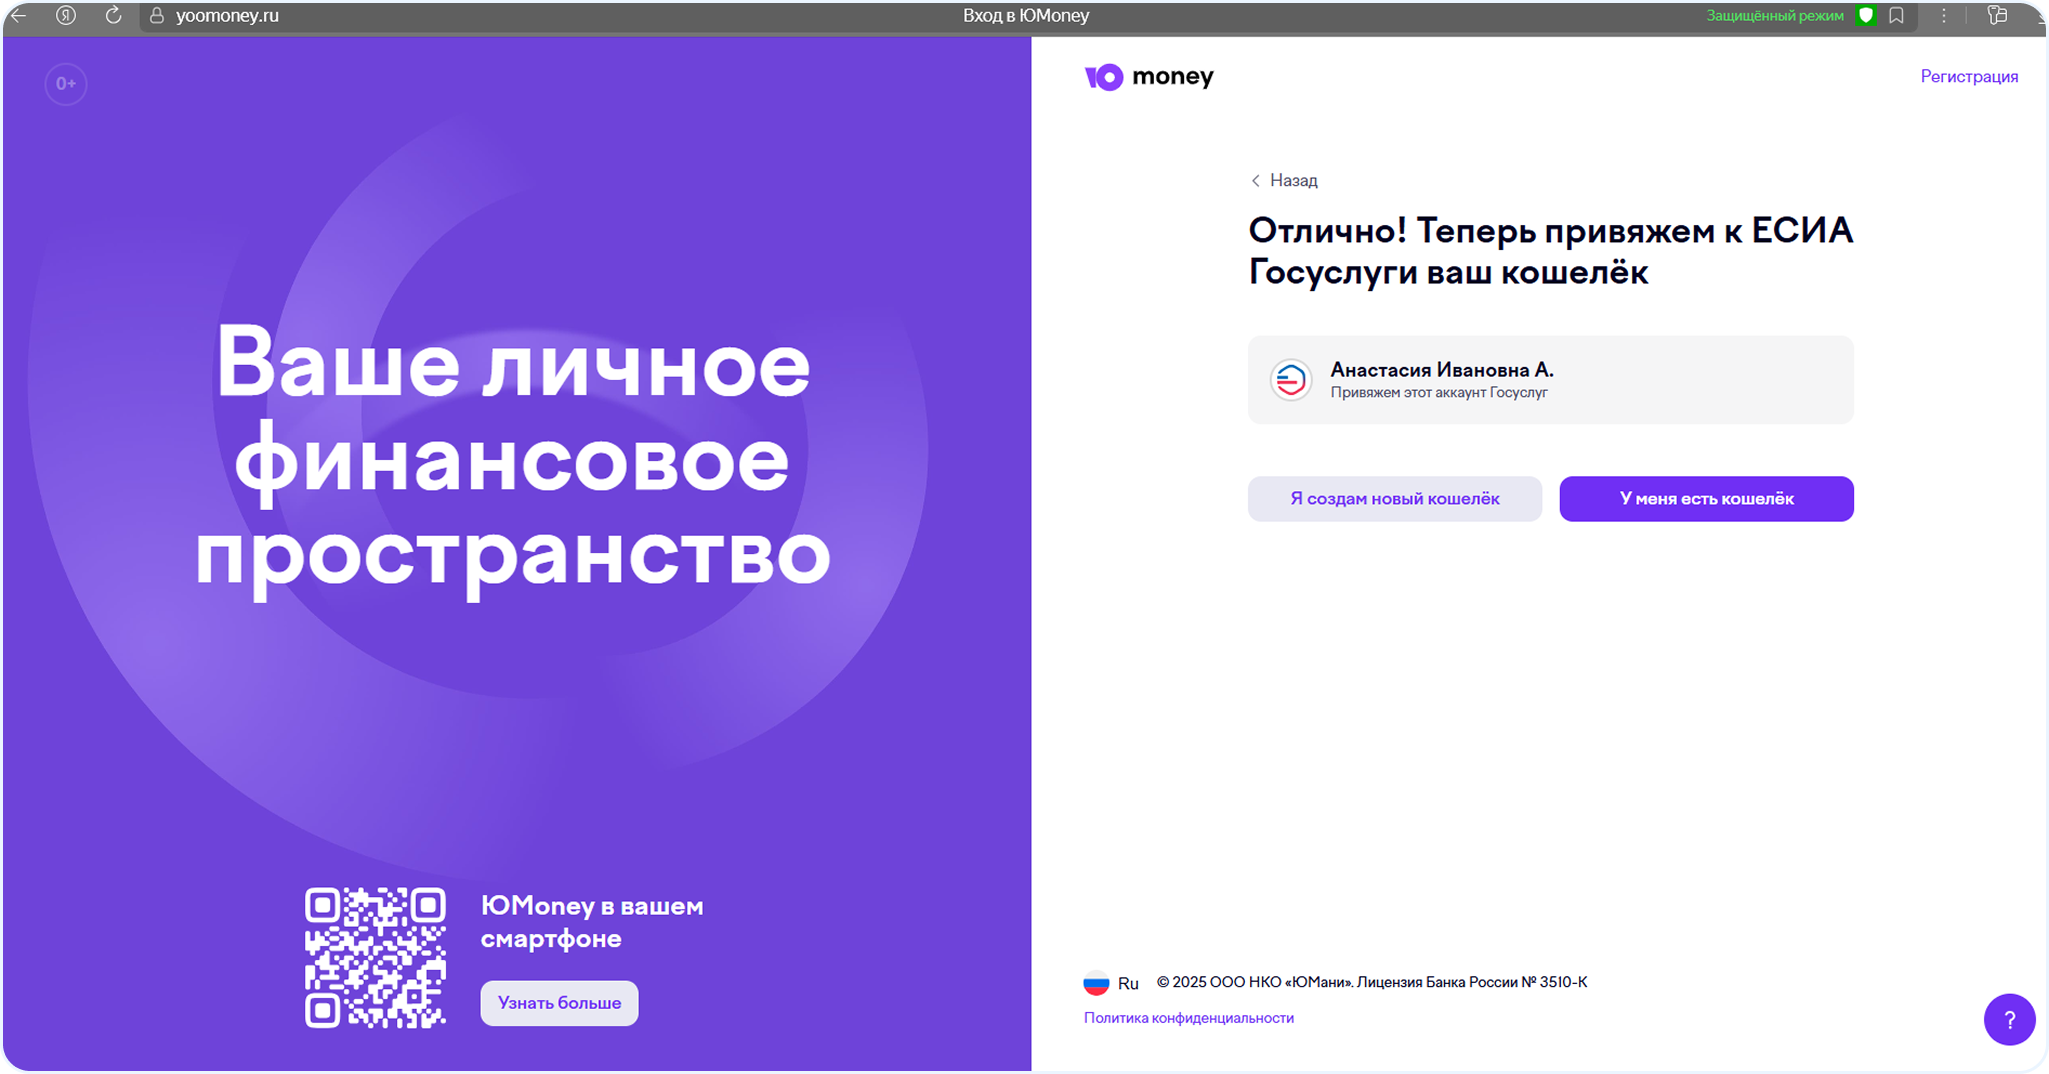Open 'Политика конфиденциальности' link
Screen dimensions: 2049x1074
(x=1188, y=1018)
